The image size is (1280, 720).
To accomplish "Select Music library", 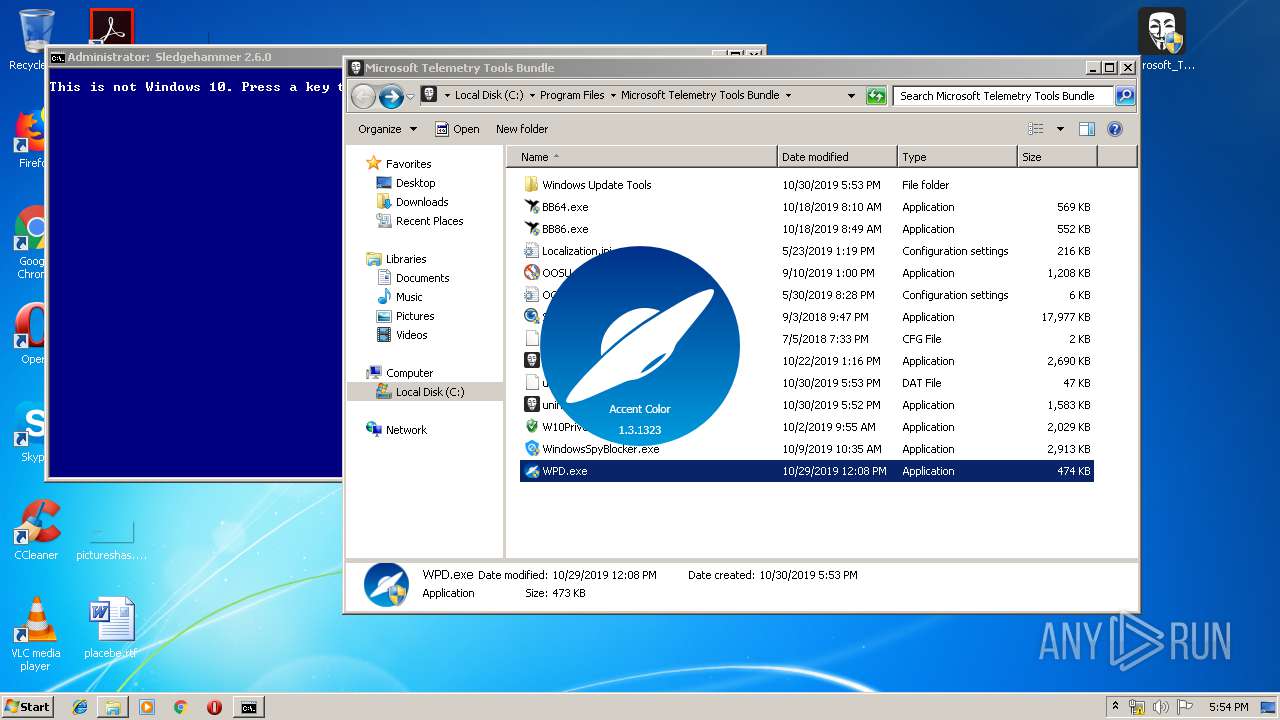I will tap(400, 297).
